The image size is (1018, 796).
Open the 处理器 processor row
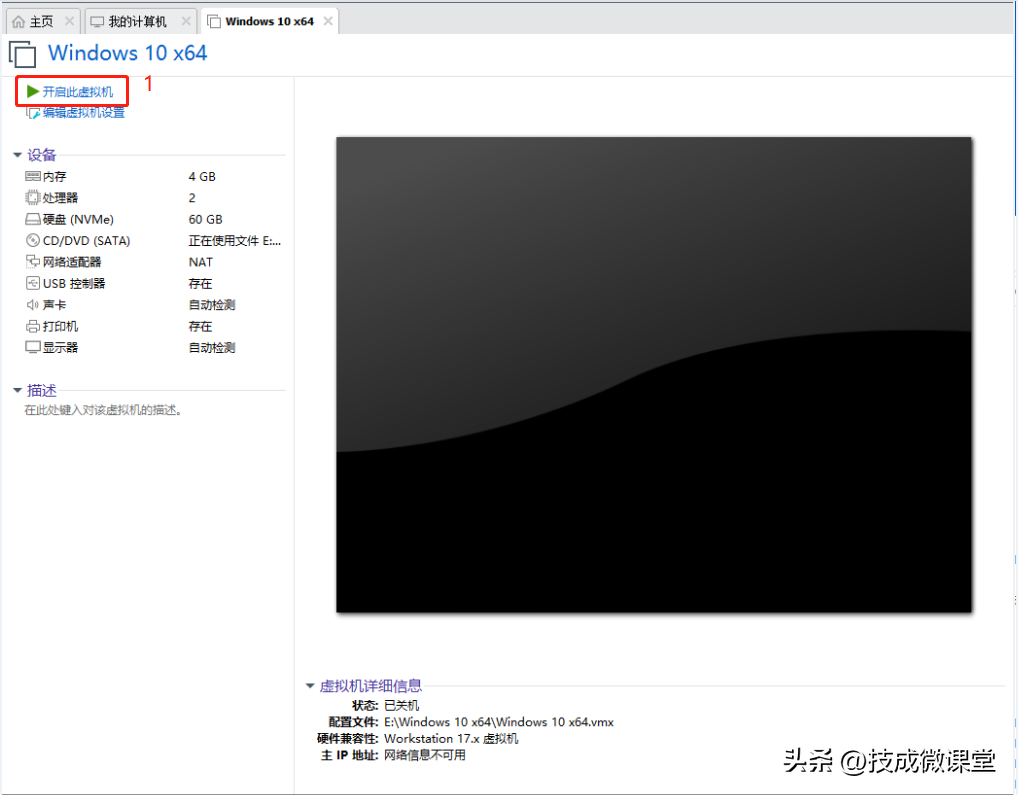[x=153, y=198]
